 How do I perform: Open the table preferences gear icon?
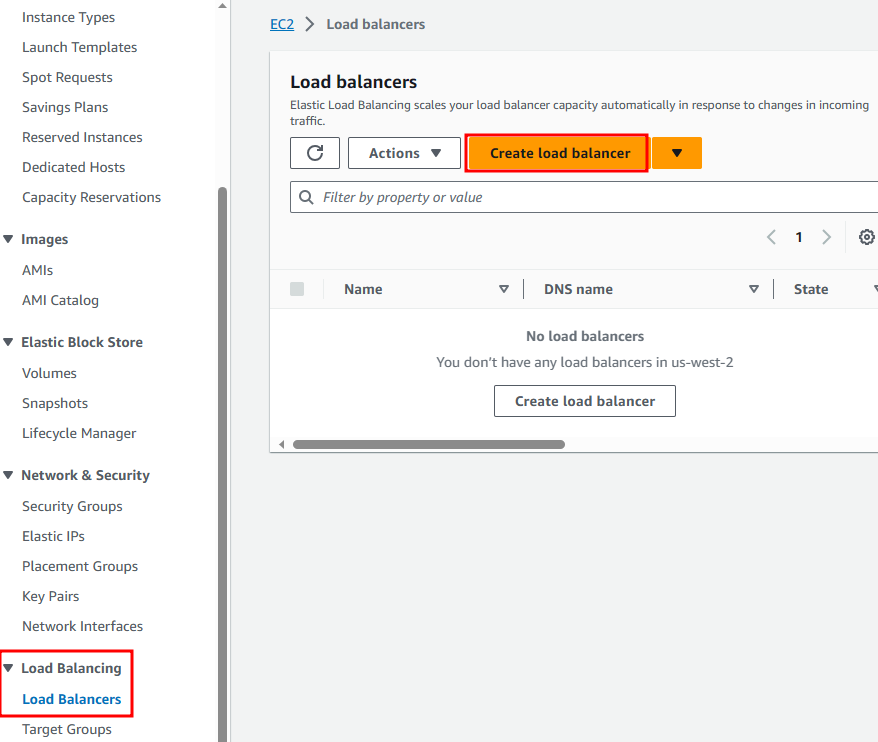pos(866,237)
